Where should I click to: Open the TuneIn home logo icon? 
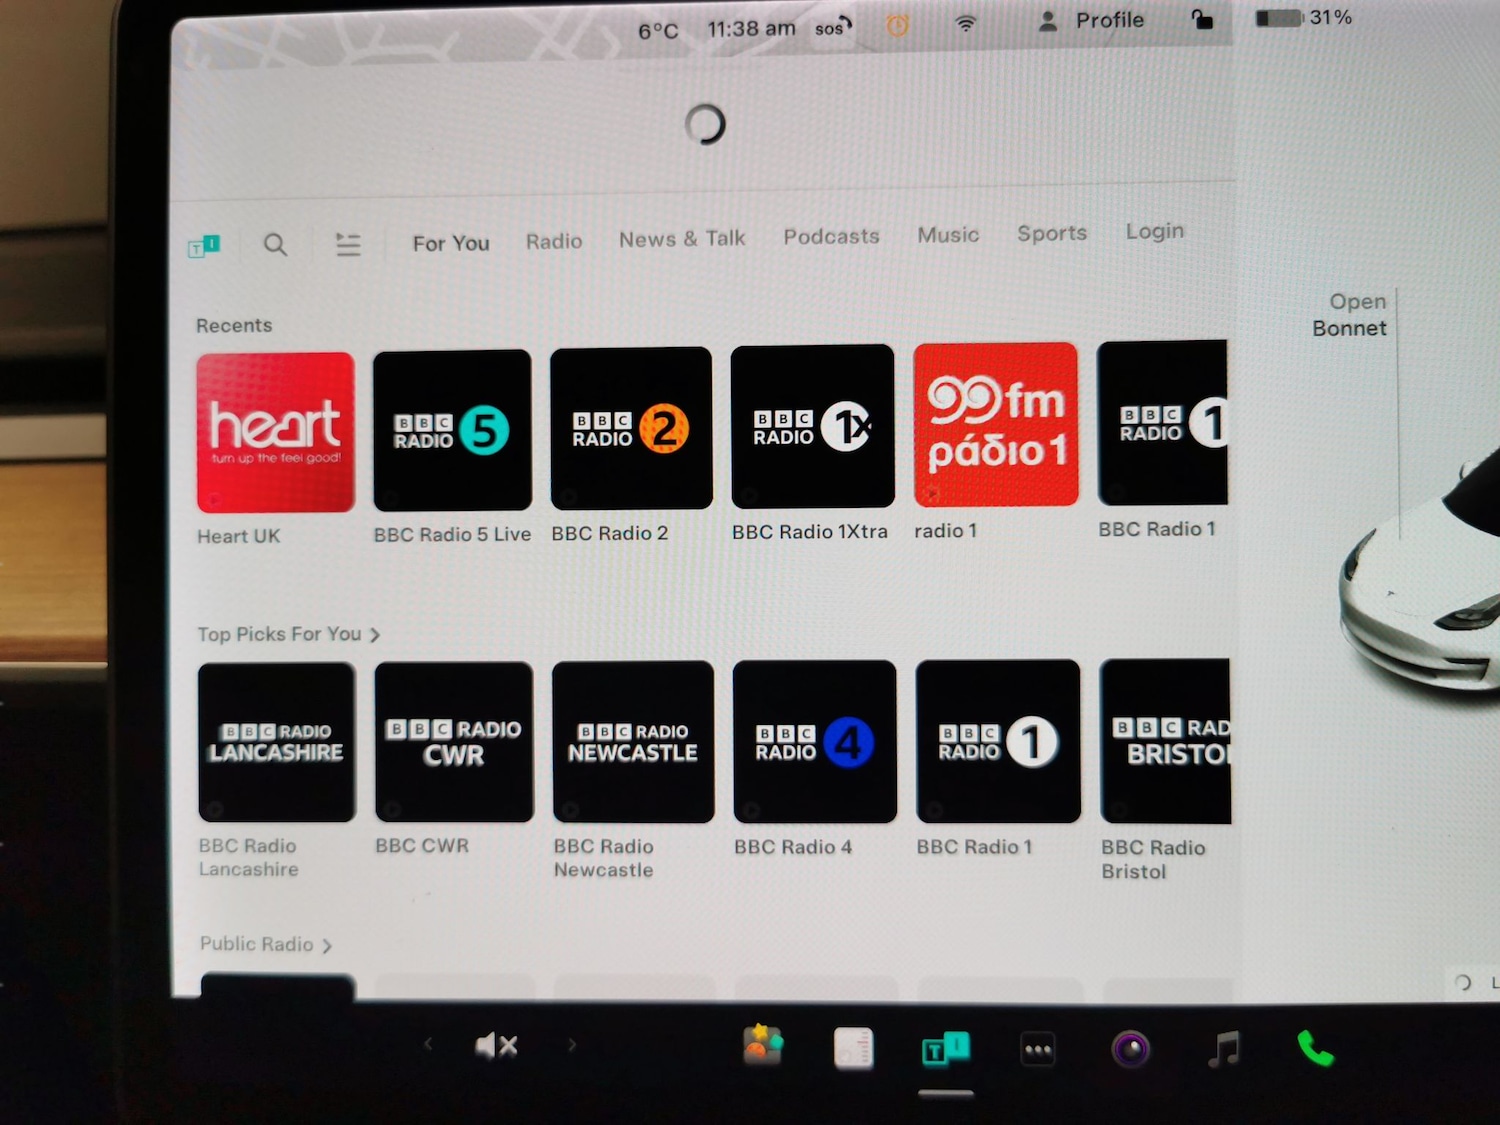pos(204,245)
